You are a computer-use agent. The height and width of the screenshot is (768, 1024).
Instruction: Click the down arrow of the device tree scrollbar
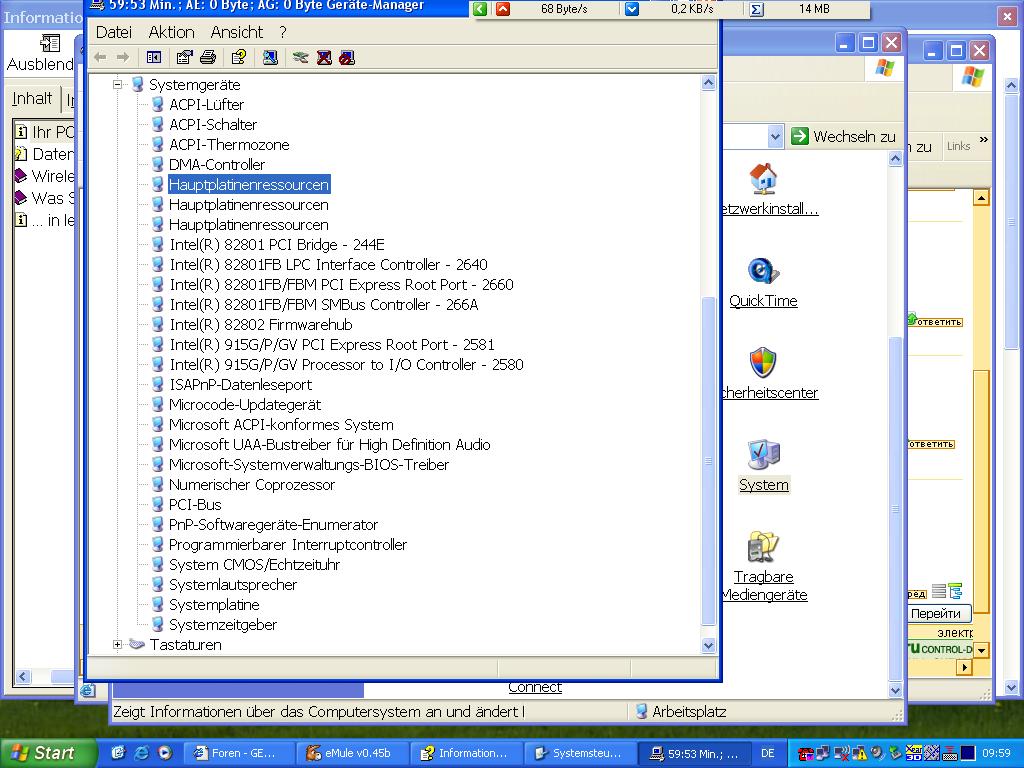pos(709,645)
